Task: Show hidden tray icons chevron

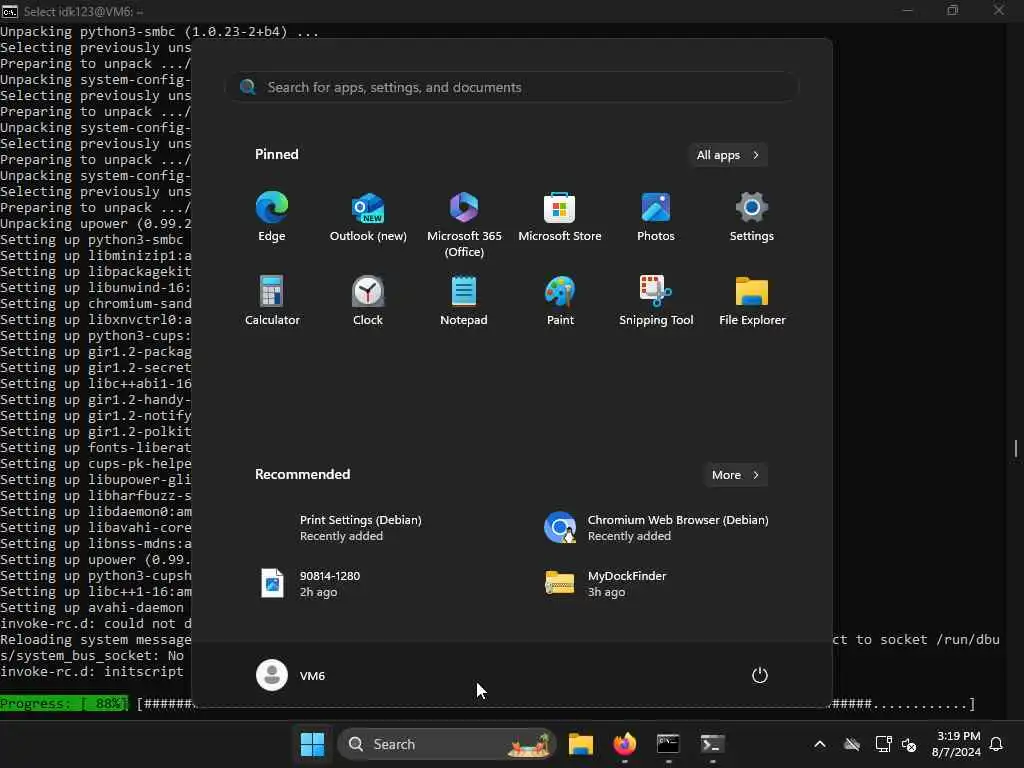Action: tap(820, 744)
